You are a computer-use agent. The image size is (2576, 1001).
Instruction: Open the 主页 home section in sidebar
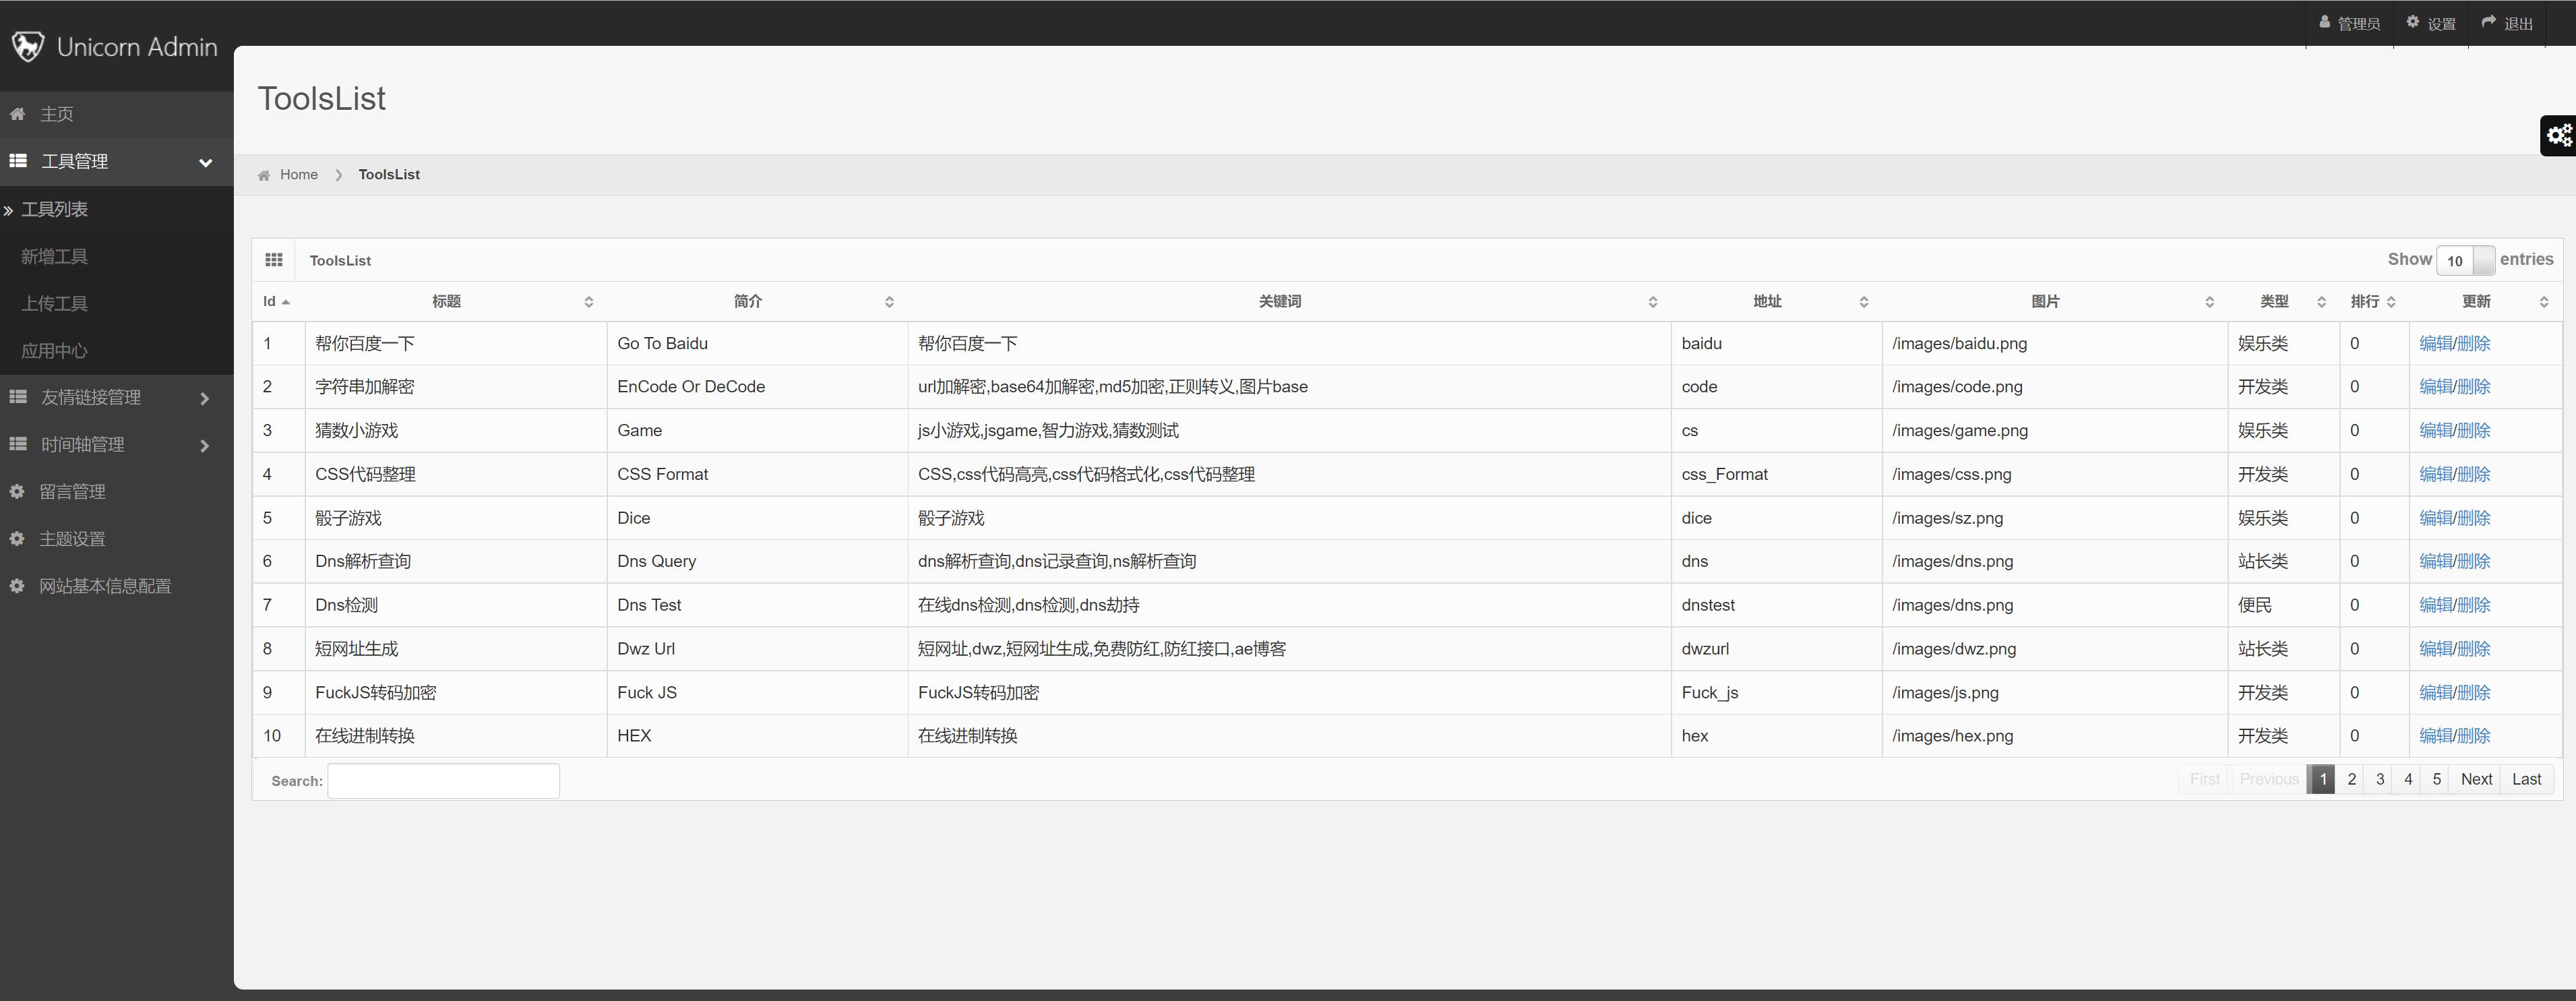pos(57,114)
